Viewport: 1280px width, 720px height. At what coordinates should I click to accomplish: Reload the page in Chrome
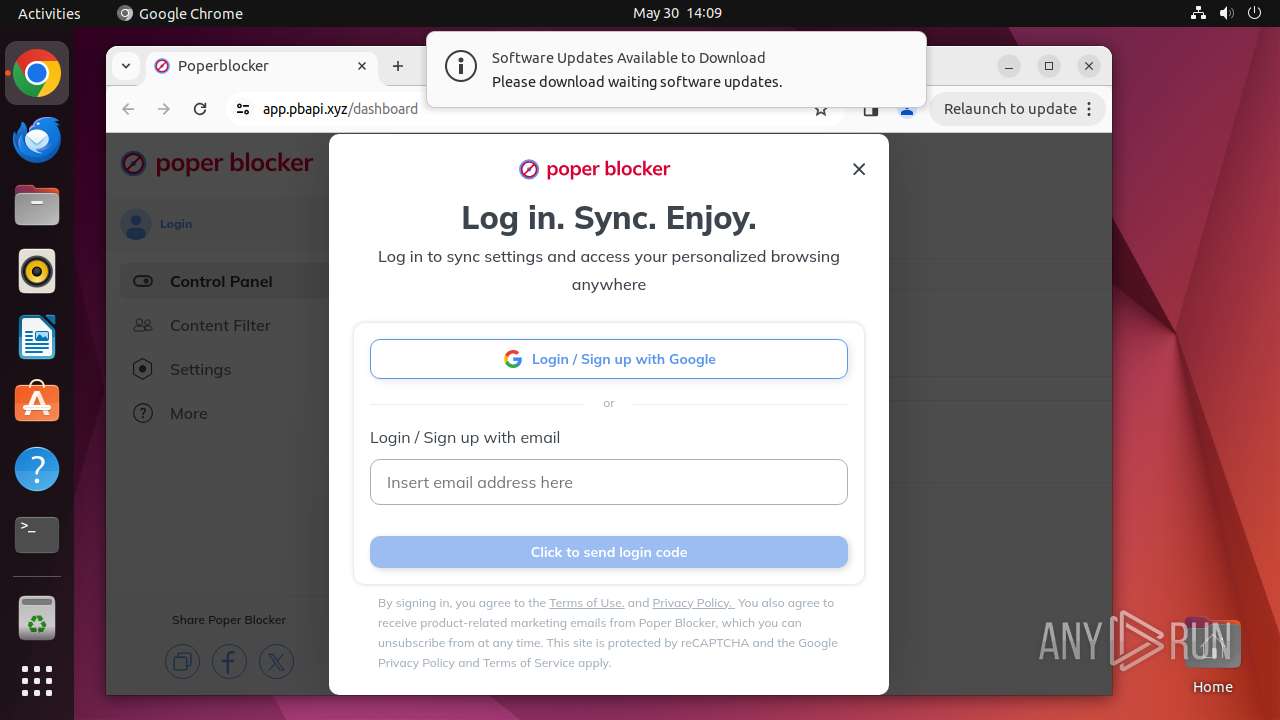tap(200, 109)
